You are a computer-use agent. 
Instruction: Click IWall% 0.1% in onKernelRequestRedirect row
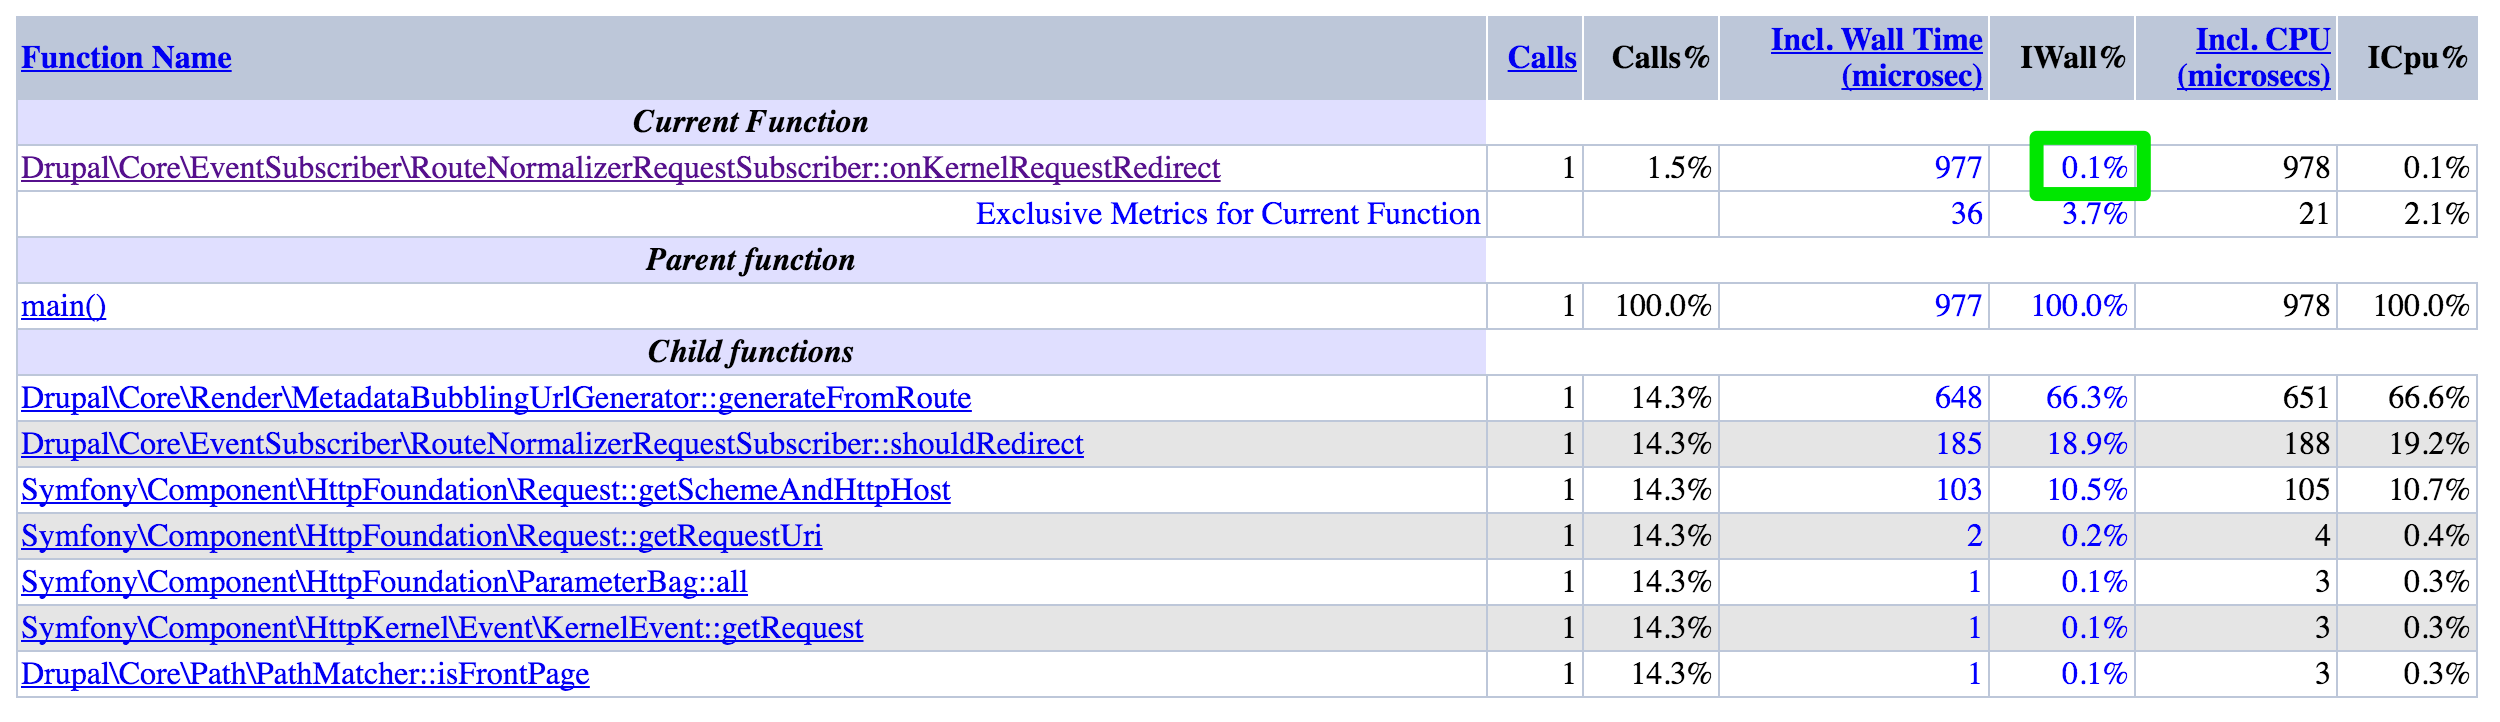coord(2094,168)
